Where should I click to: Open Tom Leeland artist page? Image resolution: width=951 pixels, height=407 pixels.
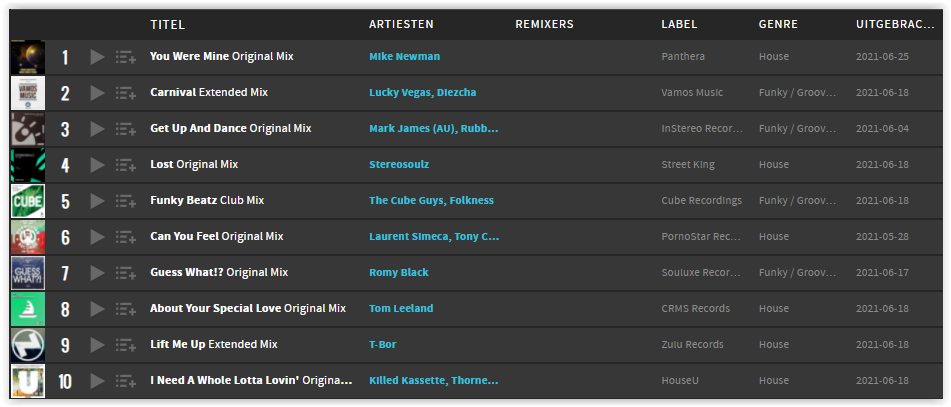pyautogui.click(x=401, y=308)
